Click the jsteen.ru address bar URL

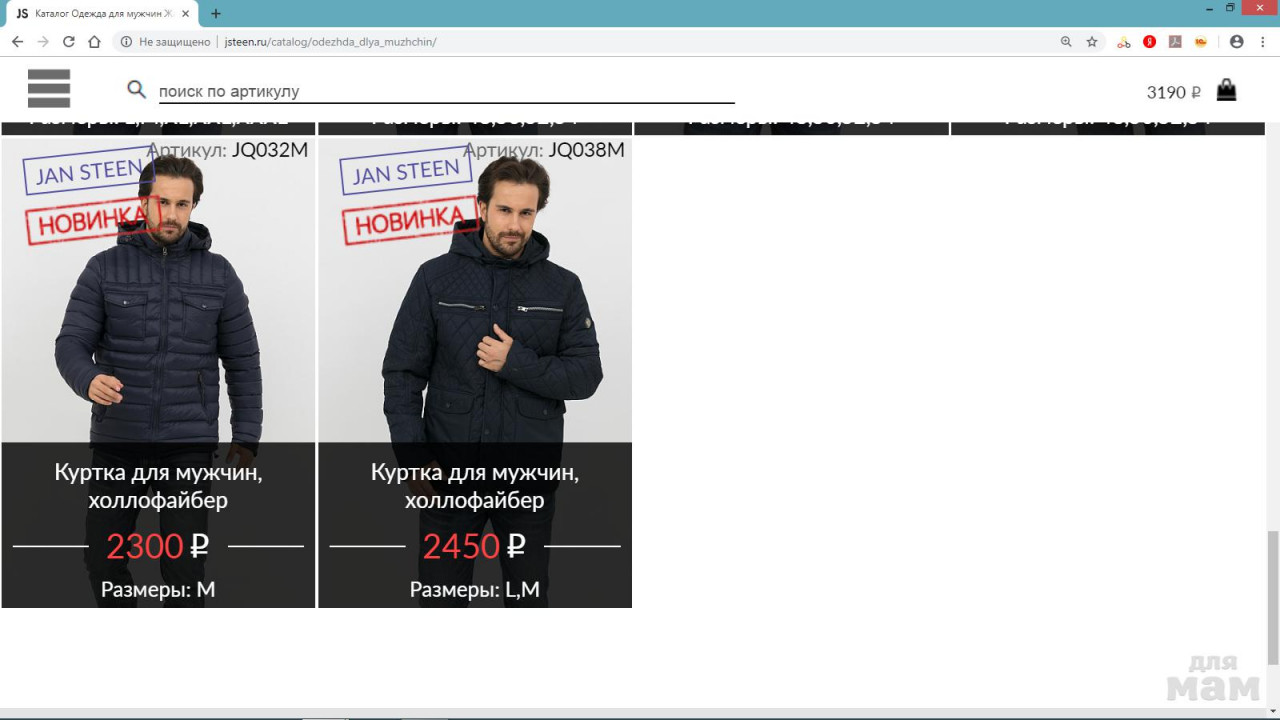(330, 42)
